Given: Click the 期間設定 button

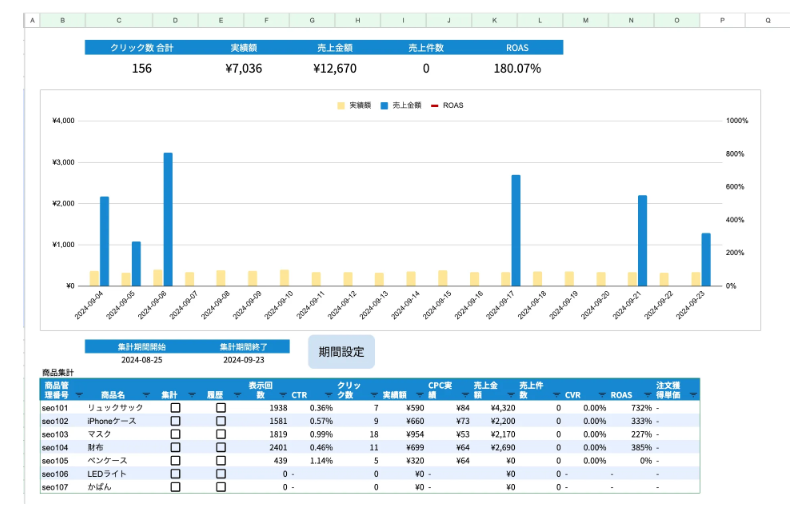Looking at the screenshot, I should point(341,352).
